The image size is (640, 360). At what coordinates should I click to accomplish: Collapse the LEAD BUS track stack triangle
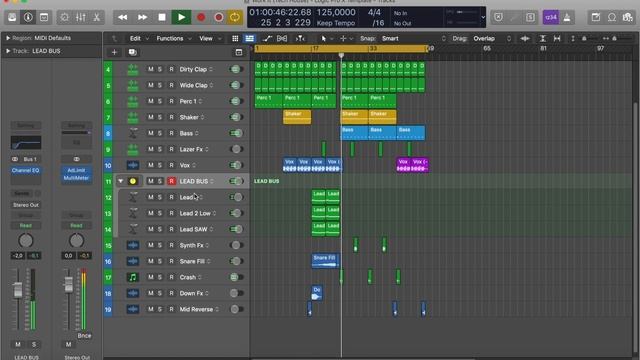click(x=121, y=181)
